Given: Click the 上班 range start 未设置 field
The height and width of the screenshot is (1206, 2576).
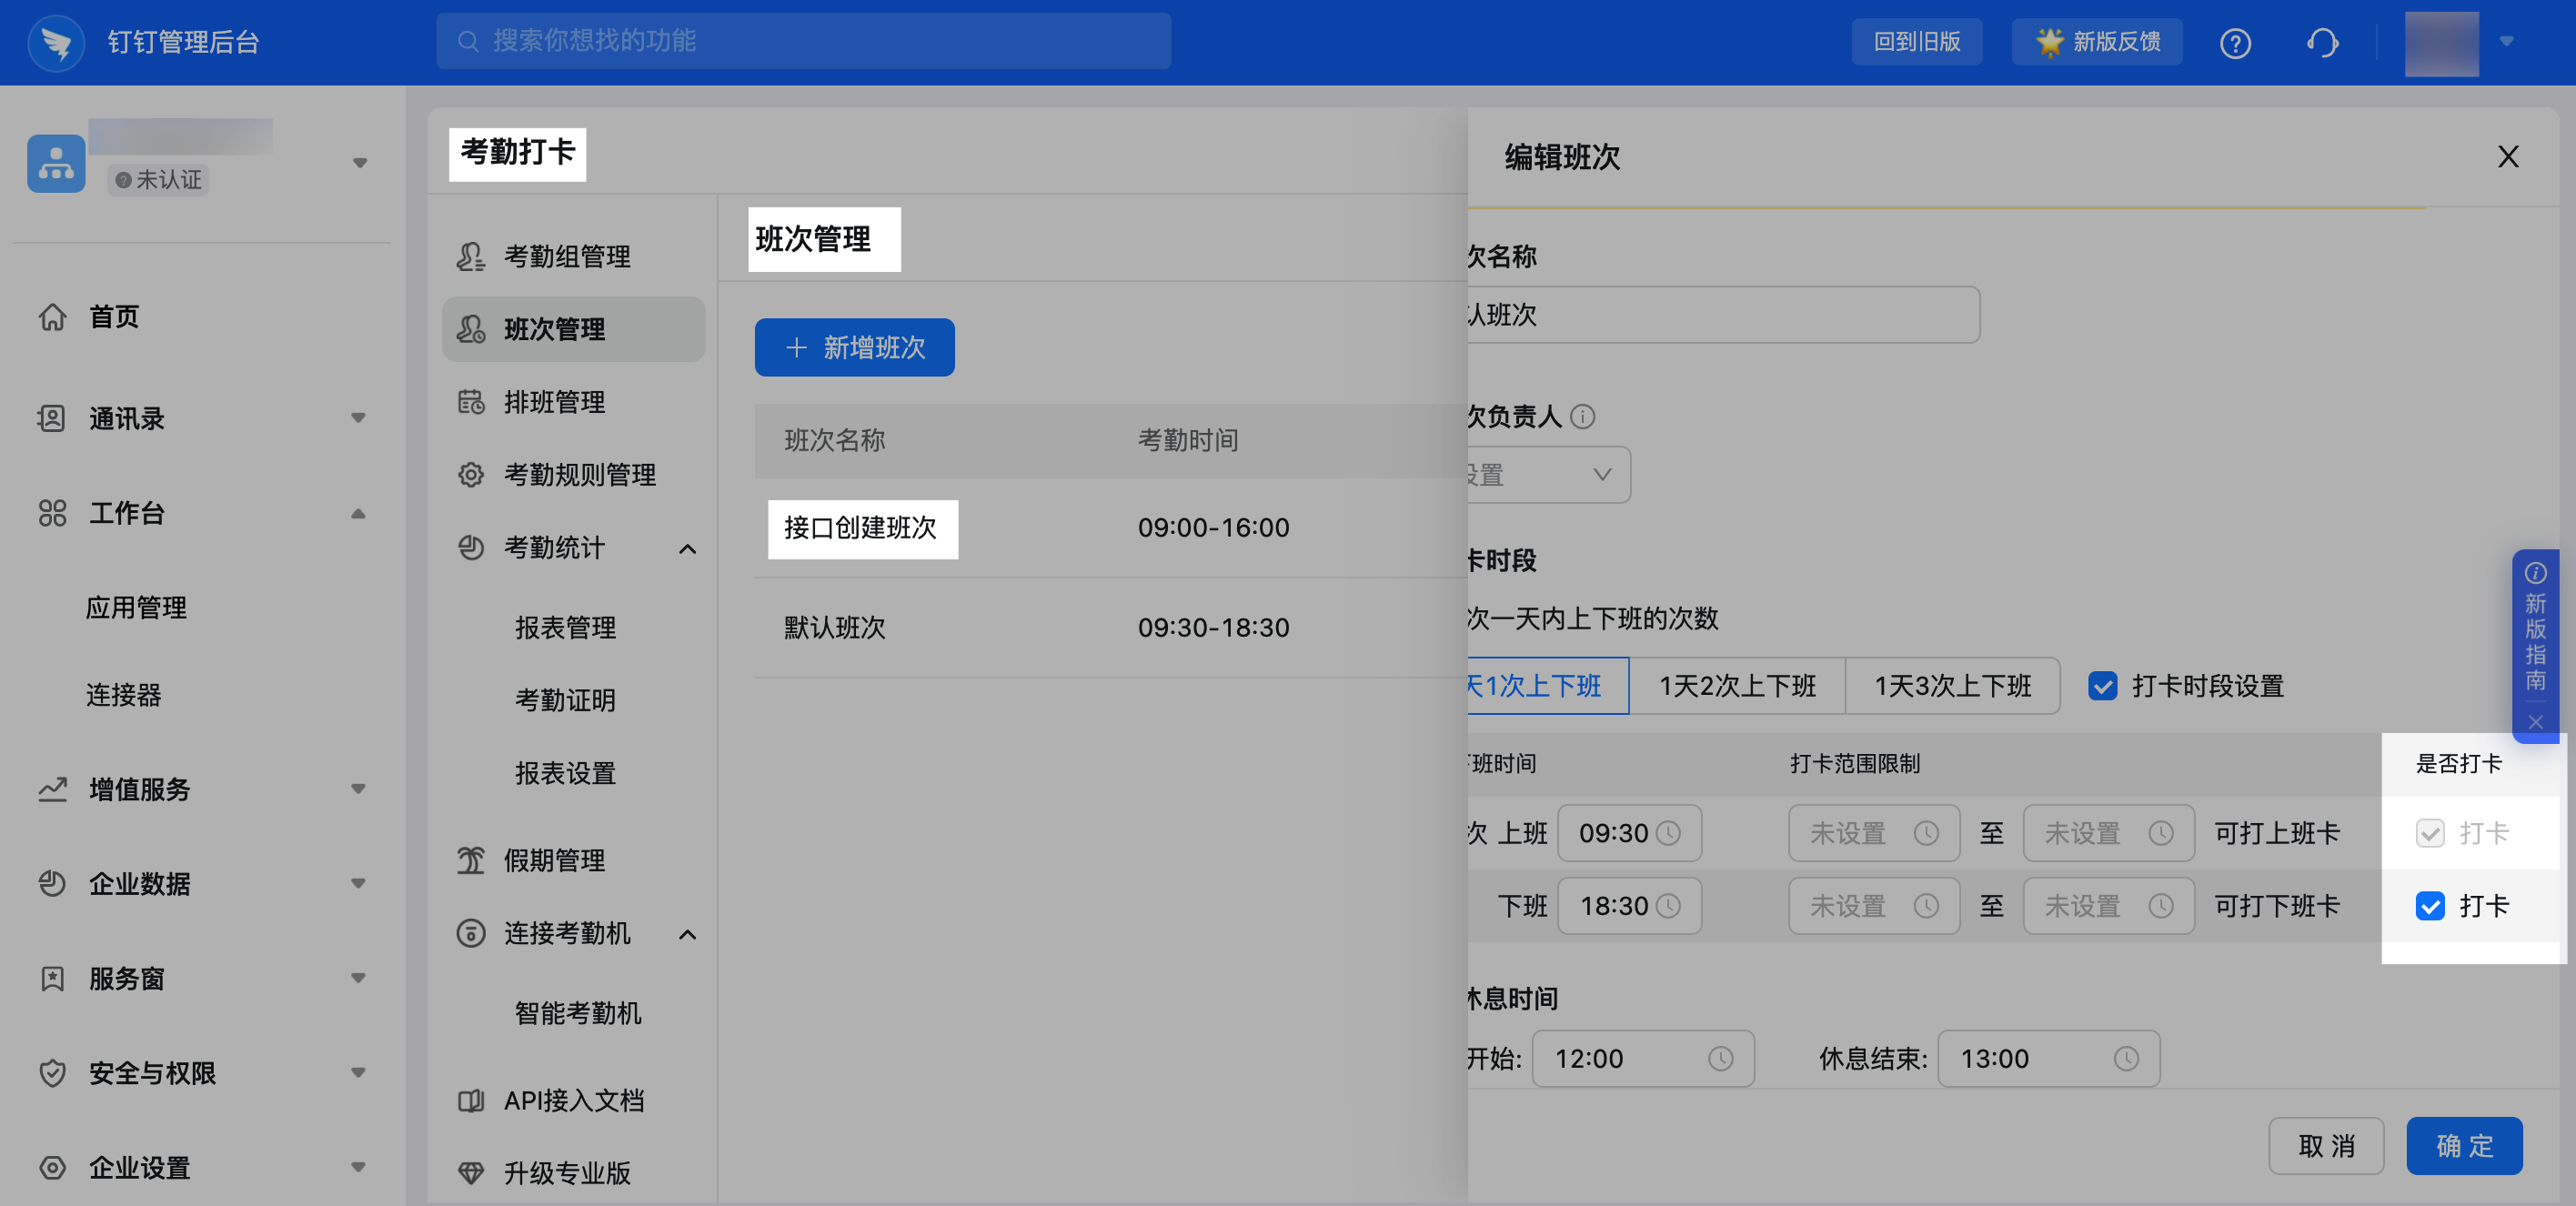Looking at the screenshot, I should (1874, 833).
